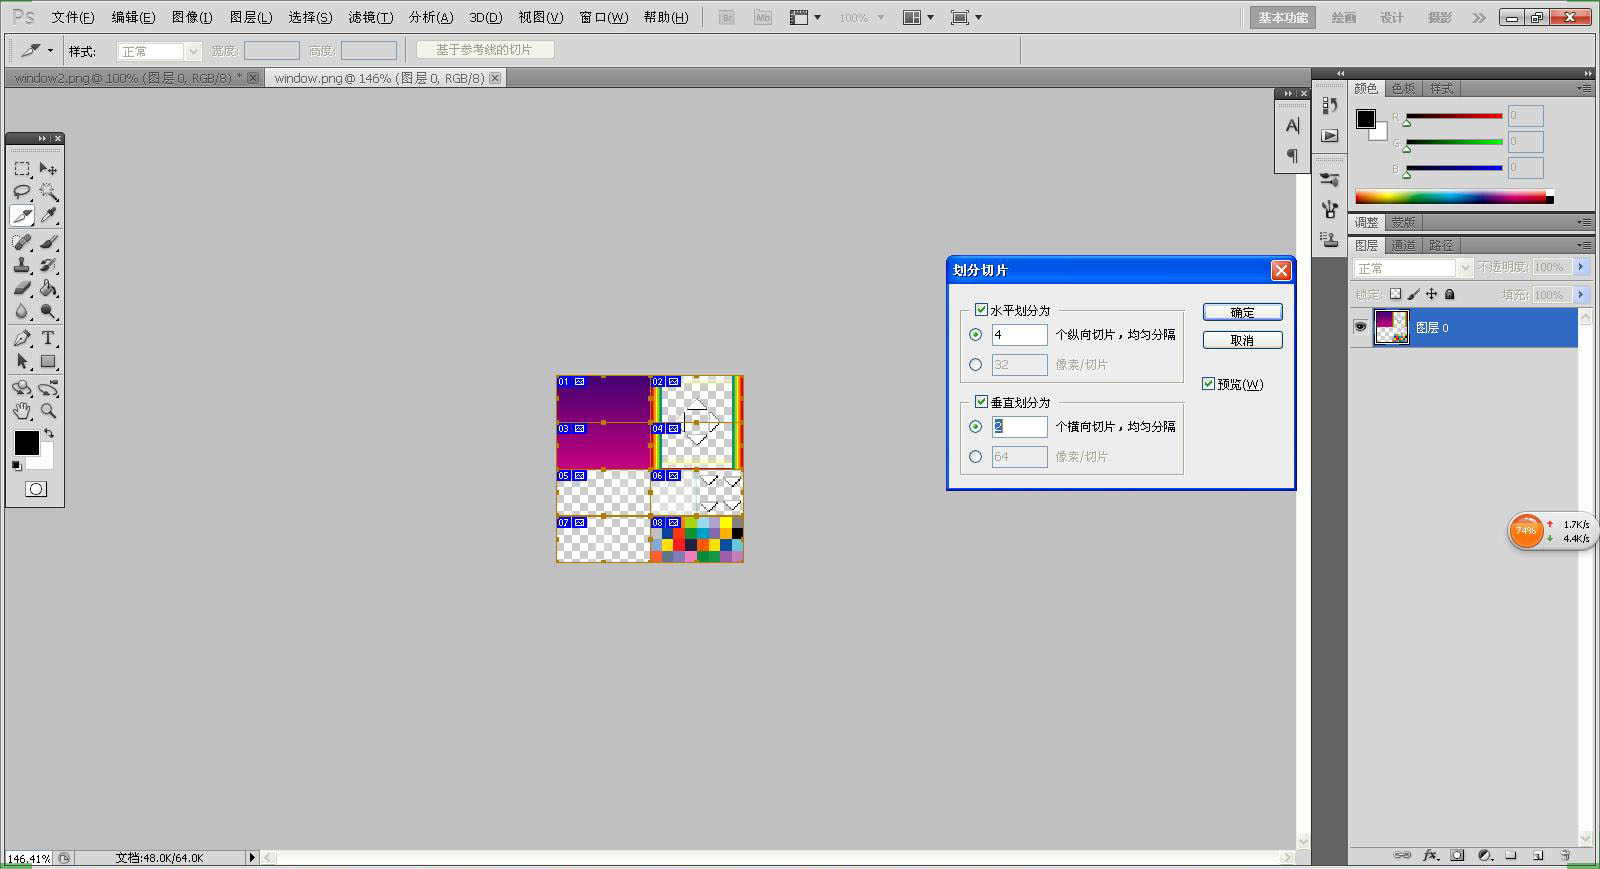Click the 纵向切片 count field containing 4
Viewport: 1600px width, 869px height.
[1019, 335]
